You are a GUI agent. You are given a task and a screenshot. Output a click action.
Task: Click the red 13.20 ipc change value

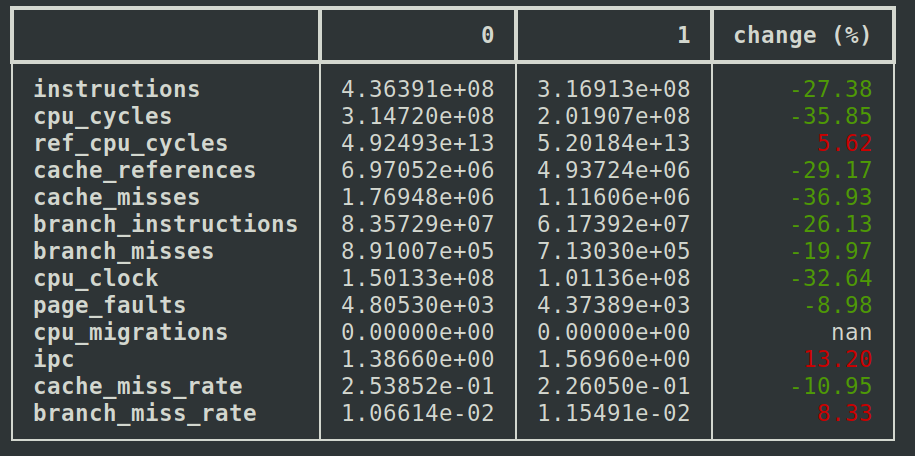844,359
